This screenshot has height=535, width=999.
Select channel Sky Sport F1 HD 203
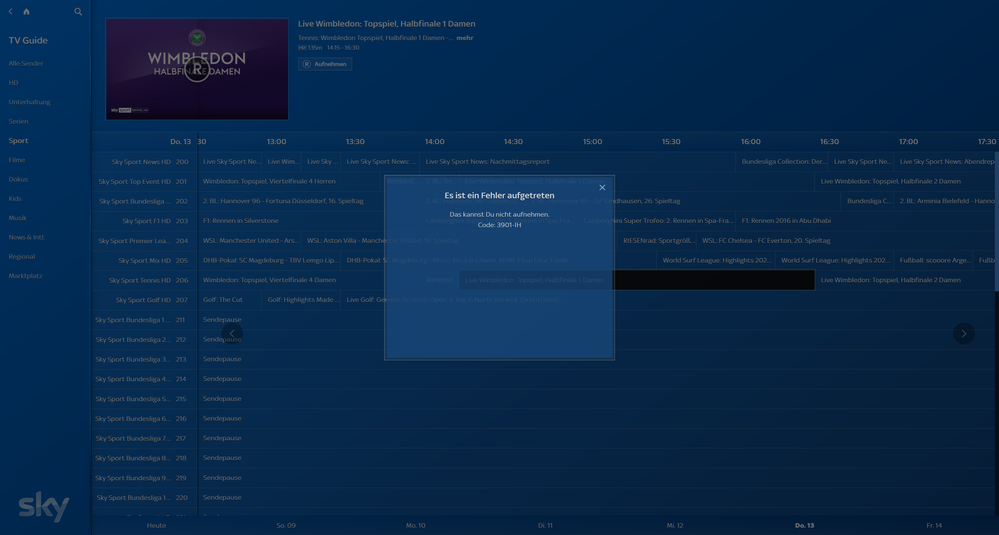(145, 221)
